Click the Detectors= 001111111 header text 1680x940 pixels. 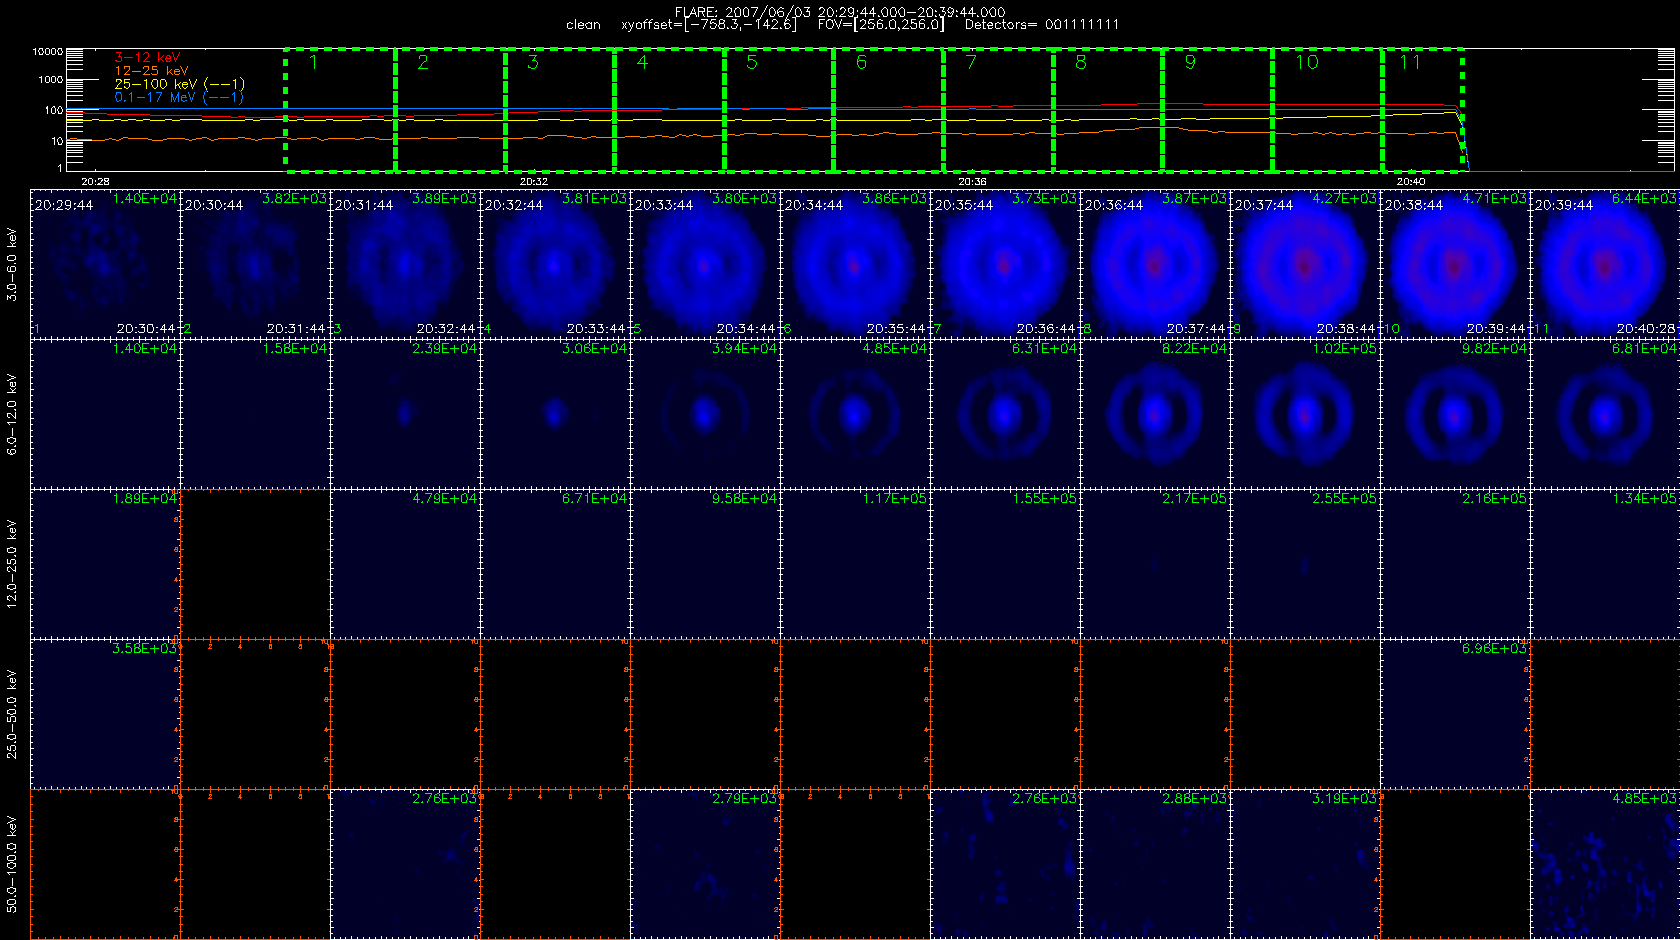1042,25
